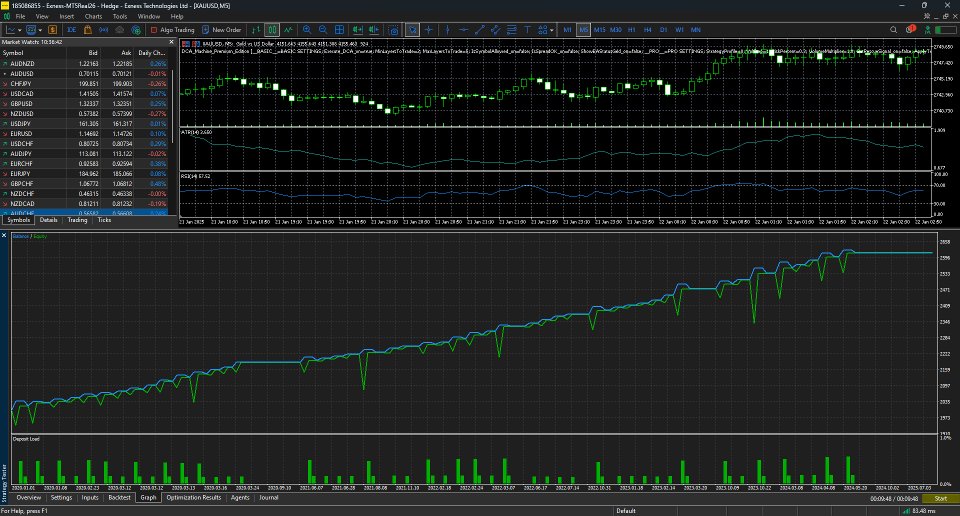Open Strategy Tester Backtest tab
The image size is (960, 516).
click(x=119, y=498)
